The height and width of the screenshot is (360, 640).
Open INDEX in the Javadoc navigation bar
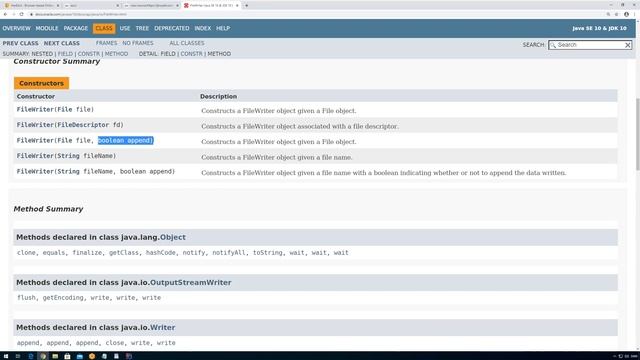coord(202,28)
